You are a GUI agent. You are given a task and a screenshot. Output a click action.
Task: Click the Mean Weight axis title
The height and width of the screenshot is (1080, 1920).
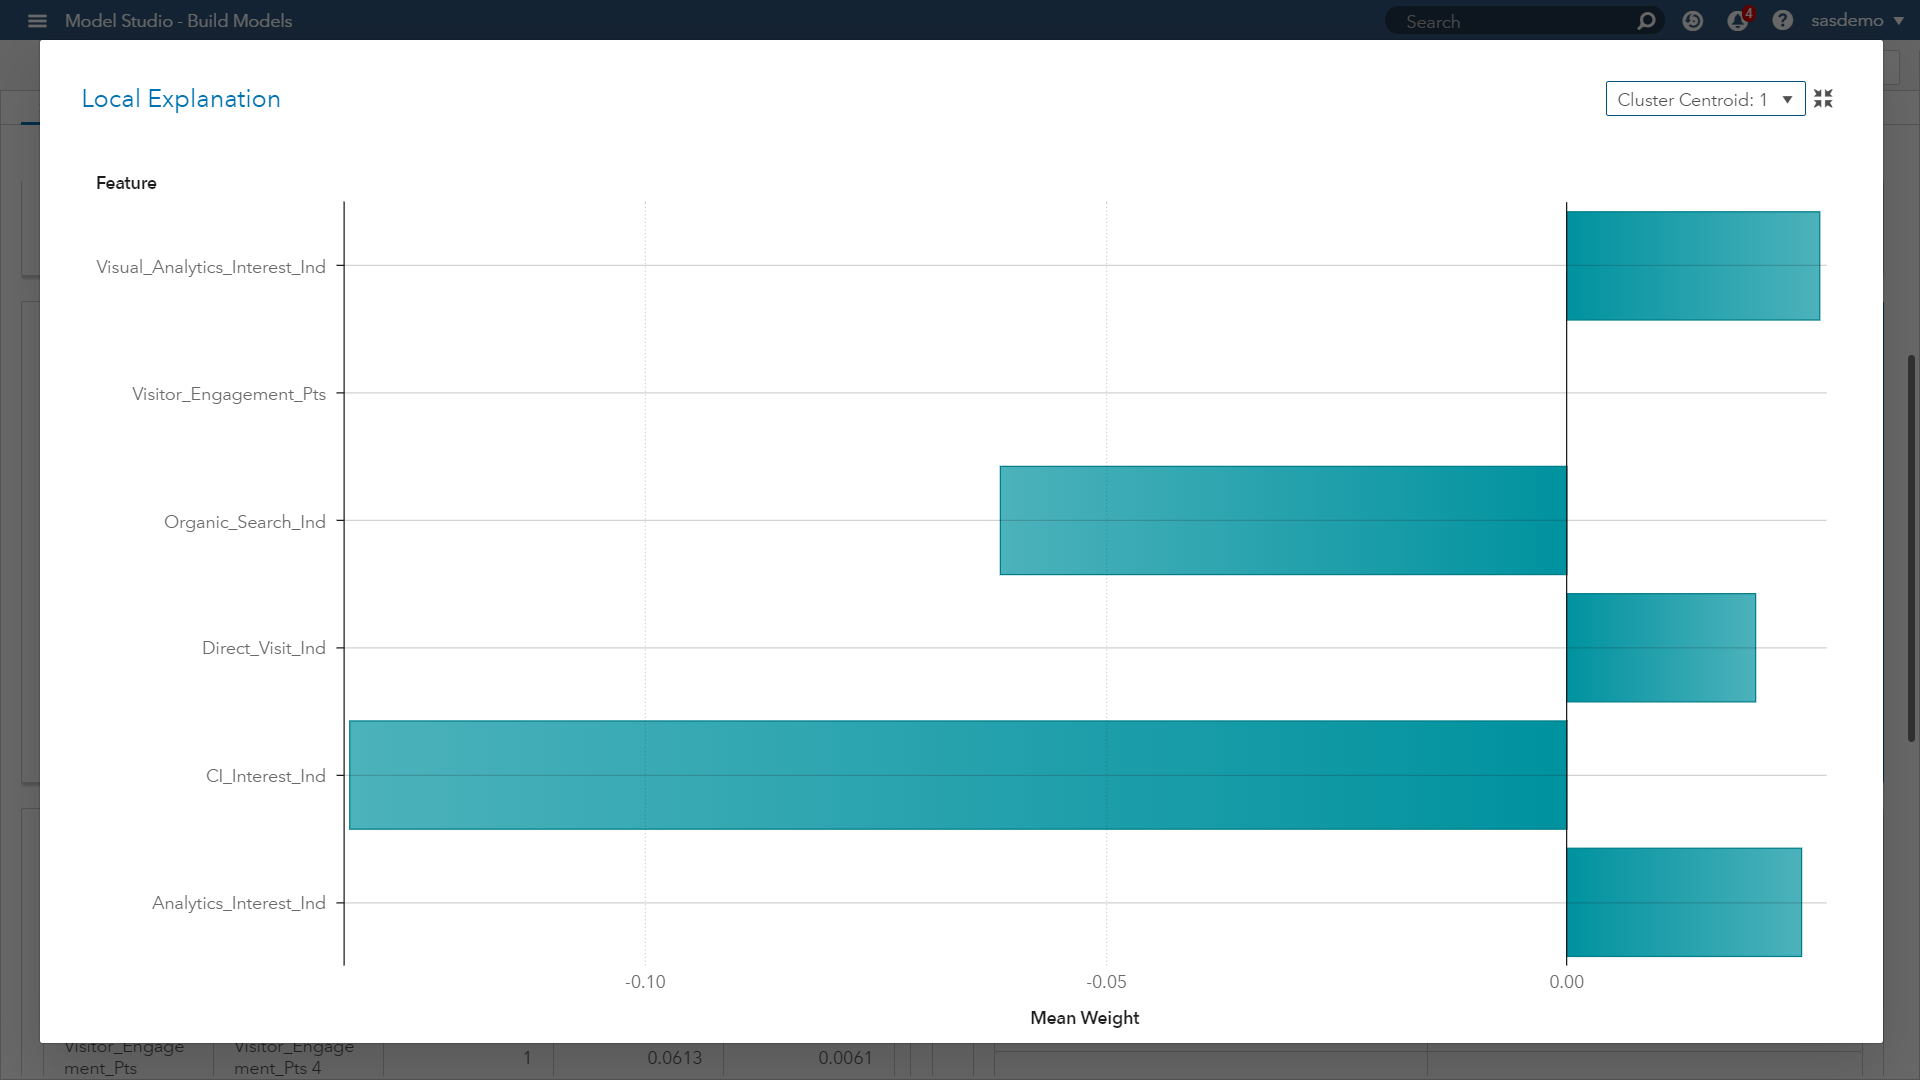pos(1084,1018)
